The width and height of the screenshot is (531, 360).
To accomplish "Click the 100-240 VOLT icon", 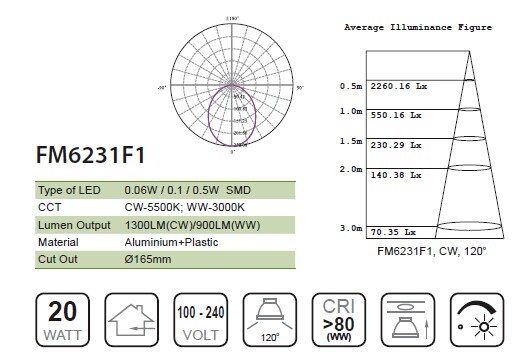I will point(201,320).
